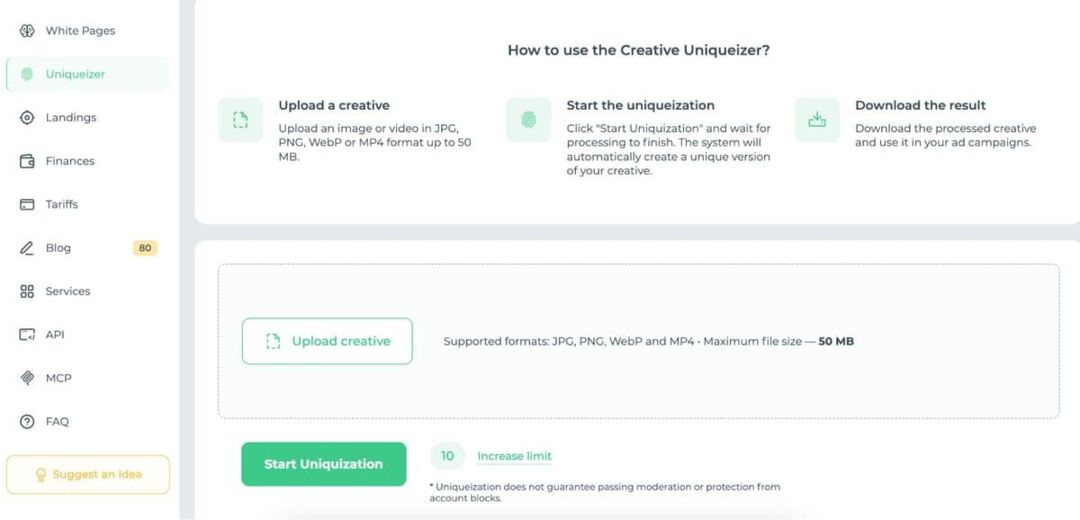
Task: Click the Blog pen icon
Action: (x=27, y=248)
